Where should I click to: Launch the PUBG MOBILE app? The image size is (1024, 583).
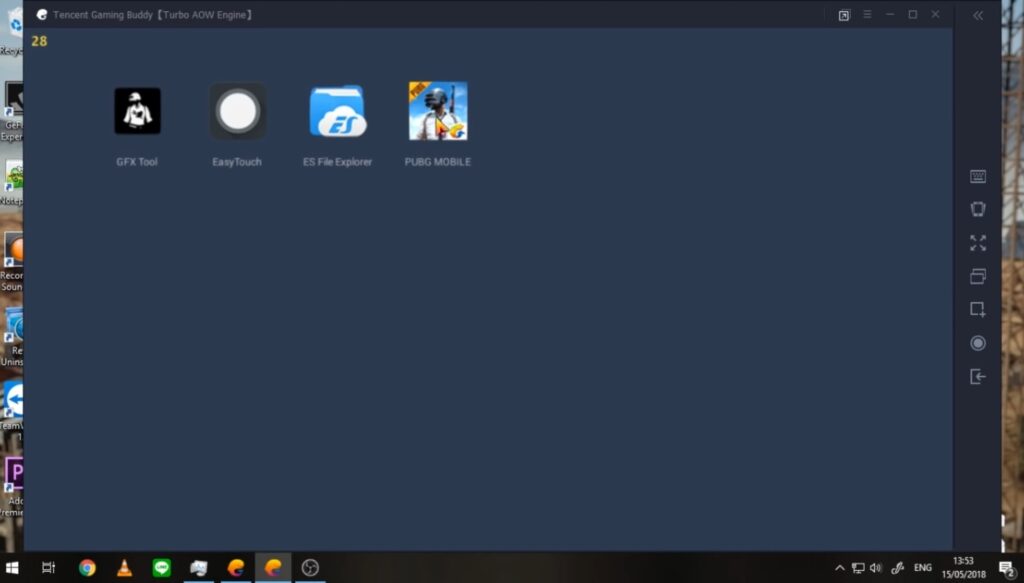[438, 111]
